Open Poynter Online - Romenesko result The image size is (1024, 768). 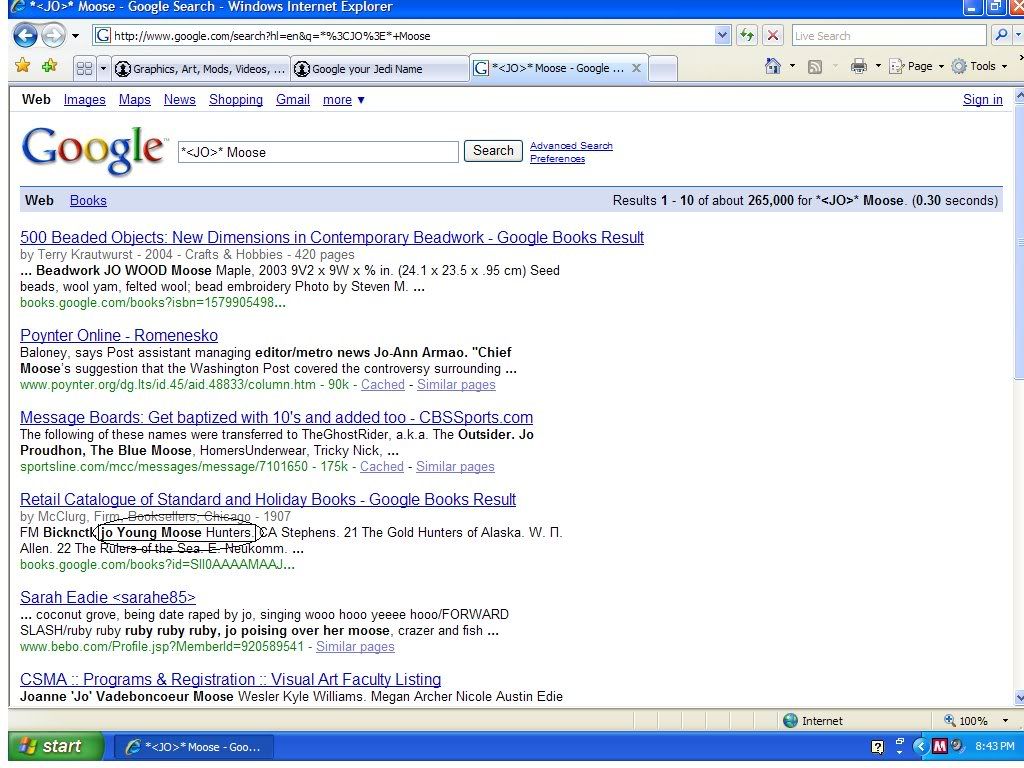[x=119, y=335]
